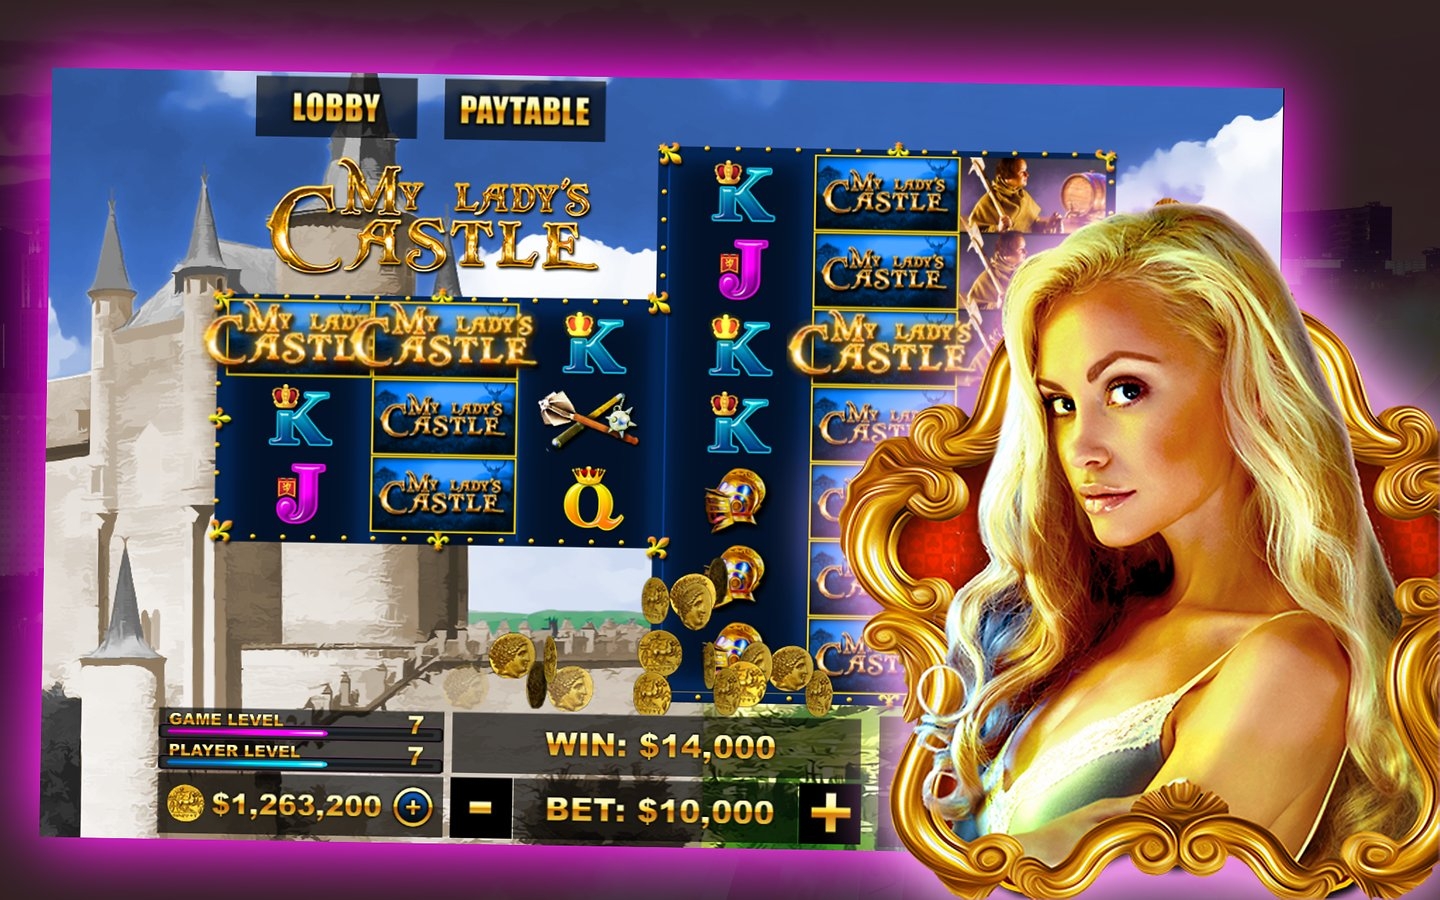Click the $1,263,200 balance display
The image size is (1440, 900).
296,805
